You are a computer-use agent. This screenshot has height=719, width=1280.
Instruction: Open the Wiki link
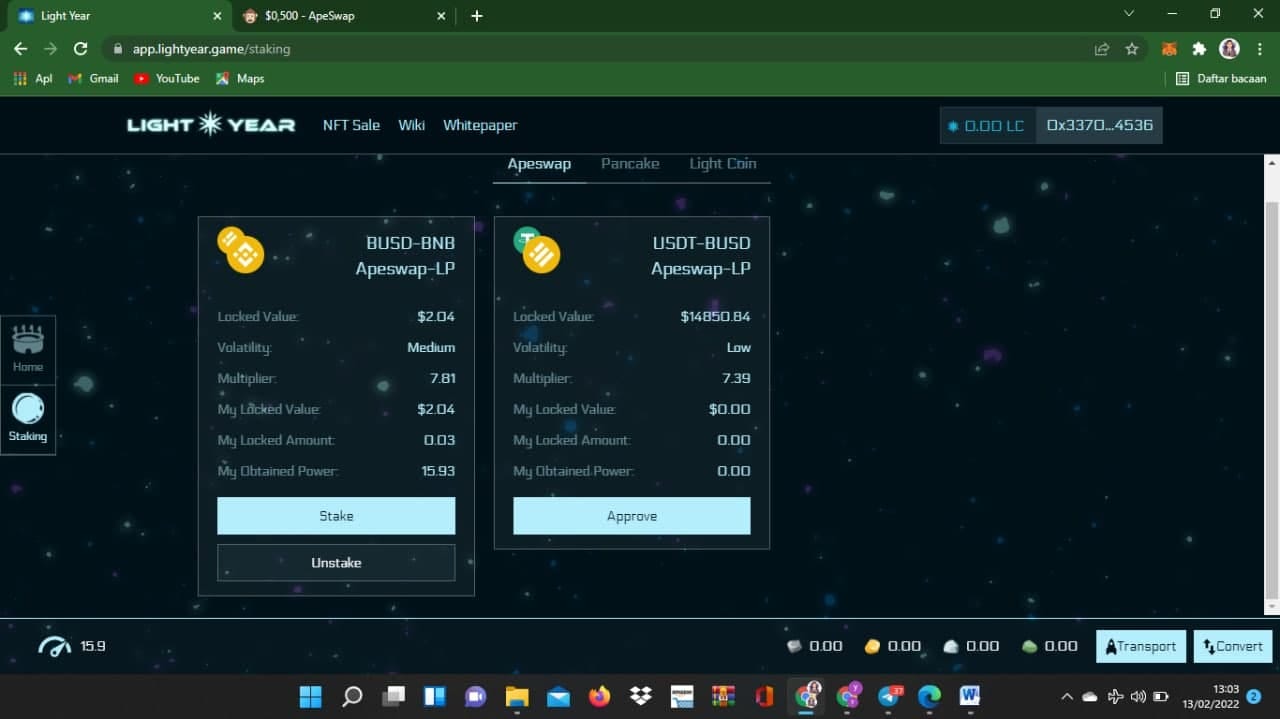411,125
